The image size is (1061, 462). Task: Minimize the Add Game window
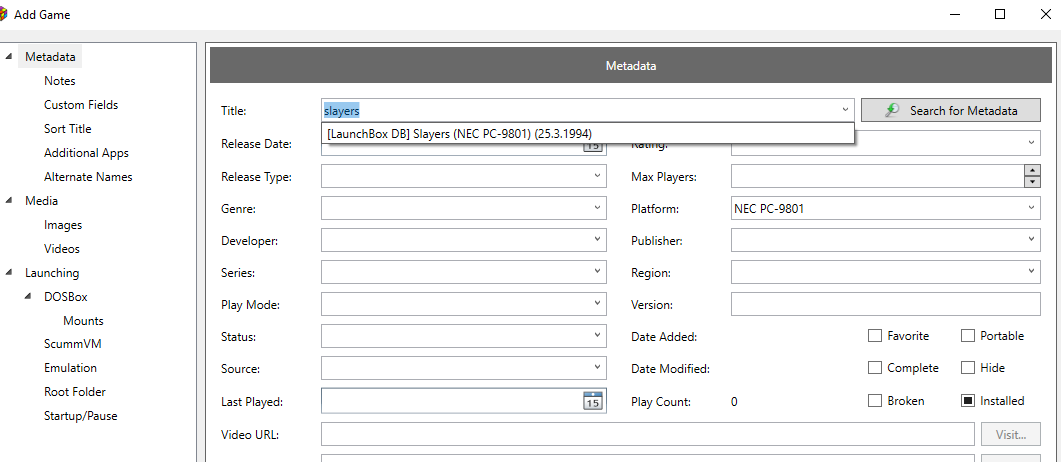(x=955, y=14)
